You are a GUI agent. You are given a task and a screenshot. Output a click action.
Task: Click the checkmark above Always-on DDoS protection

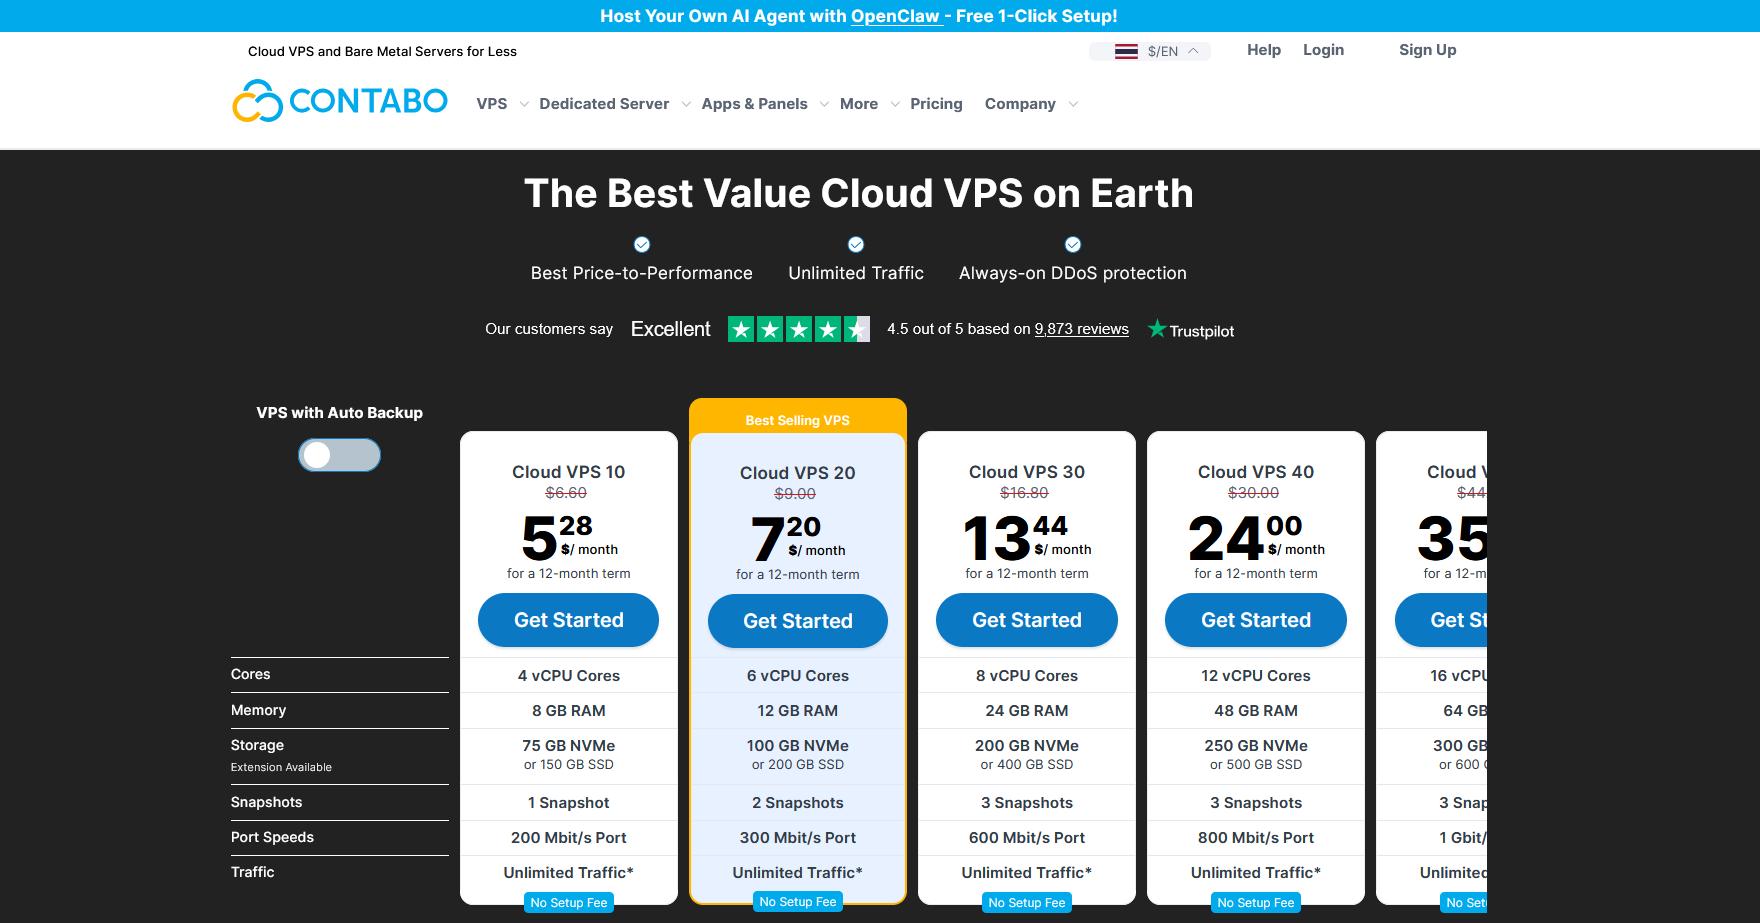(x=1073, y=245)
